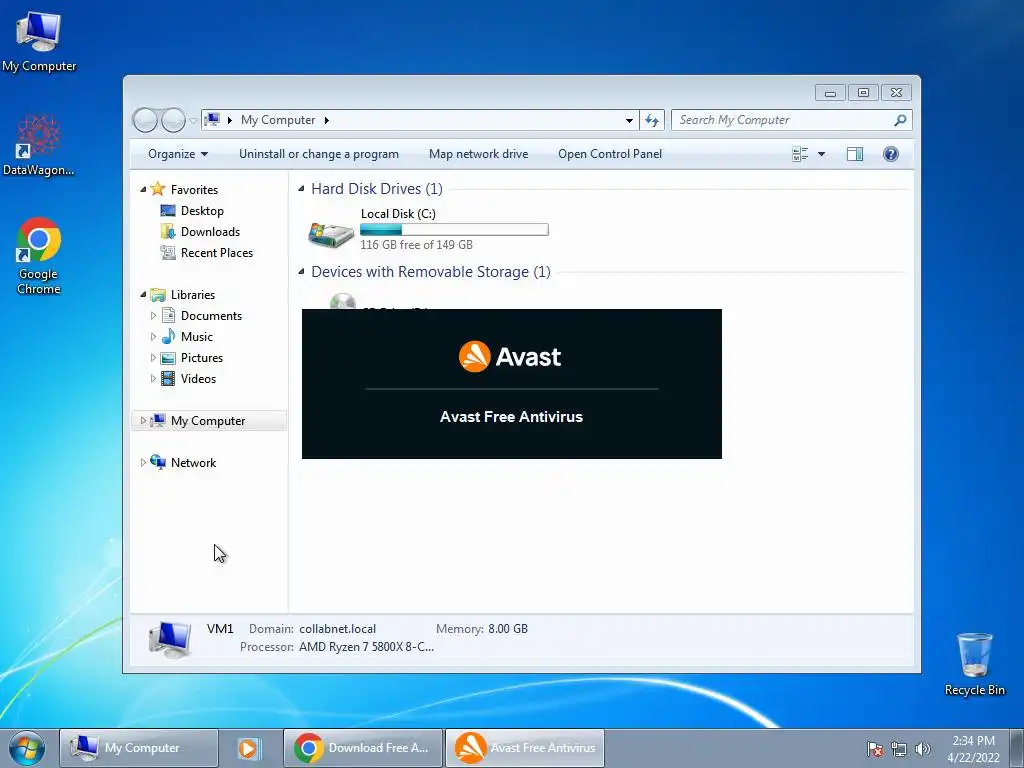Click Uninstall or change a program
1024x768 pixels.
[319, 154]
